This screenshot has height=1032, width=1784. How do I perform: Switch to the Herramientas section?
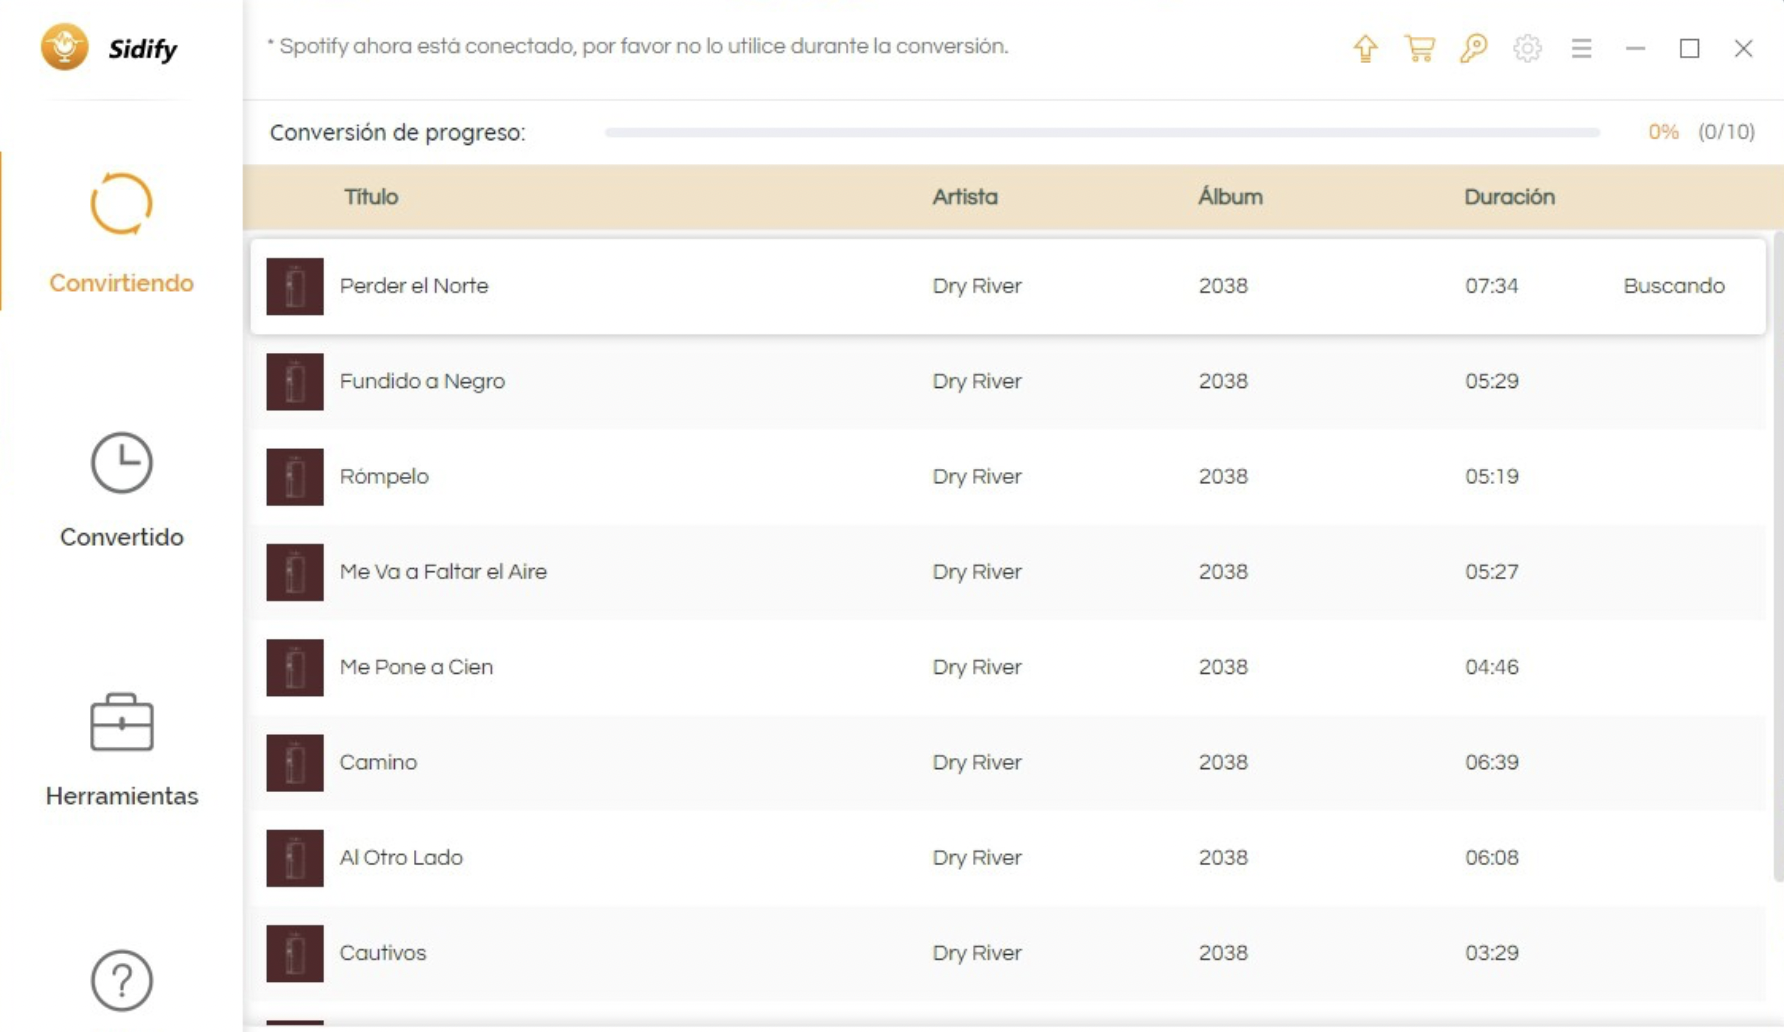click(x=121, y=796)
